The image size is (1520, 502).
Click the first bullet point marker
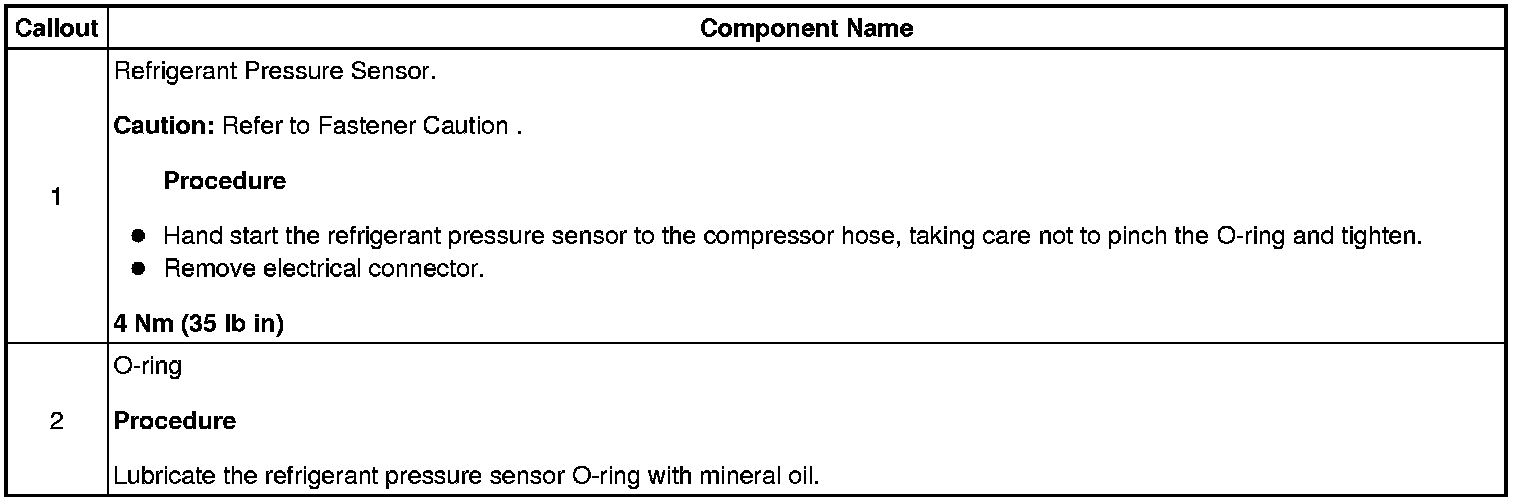(140, 238)
